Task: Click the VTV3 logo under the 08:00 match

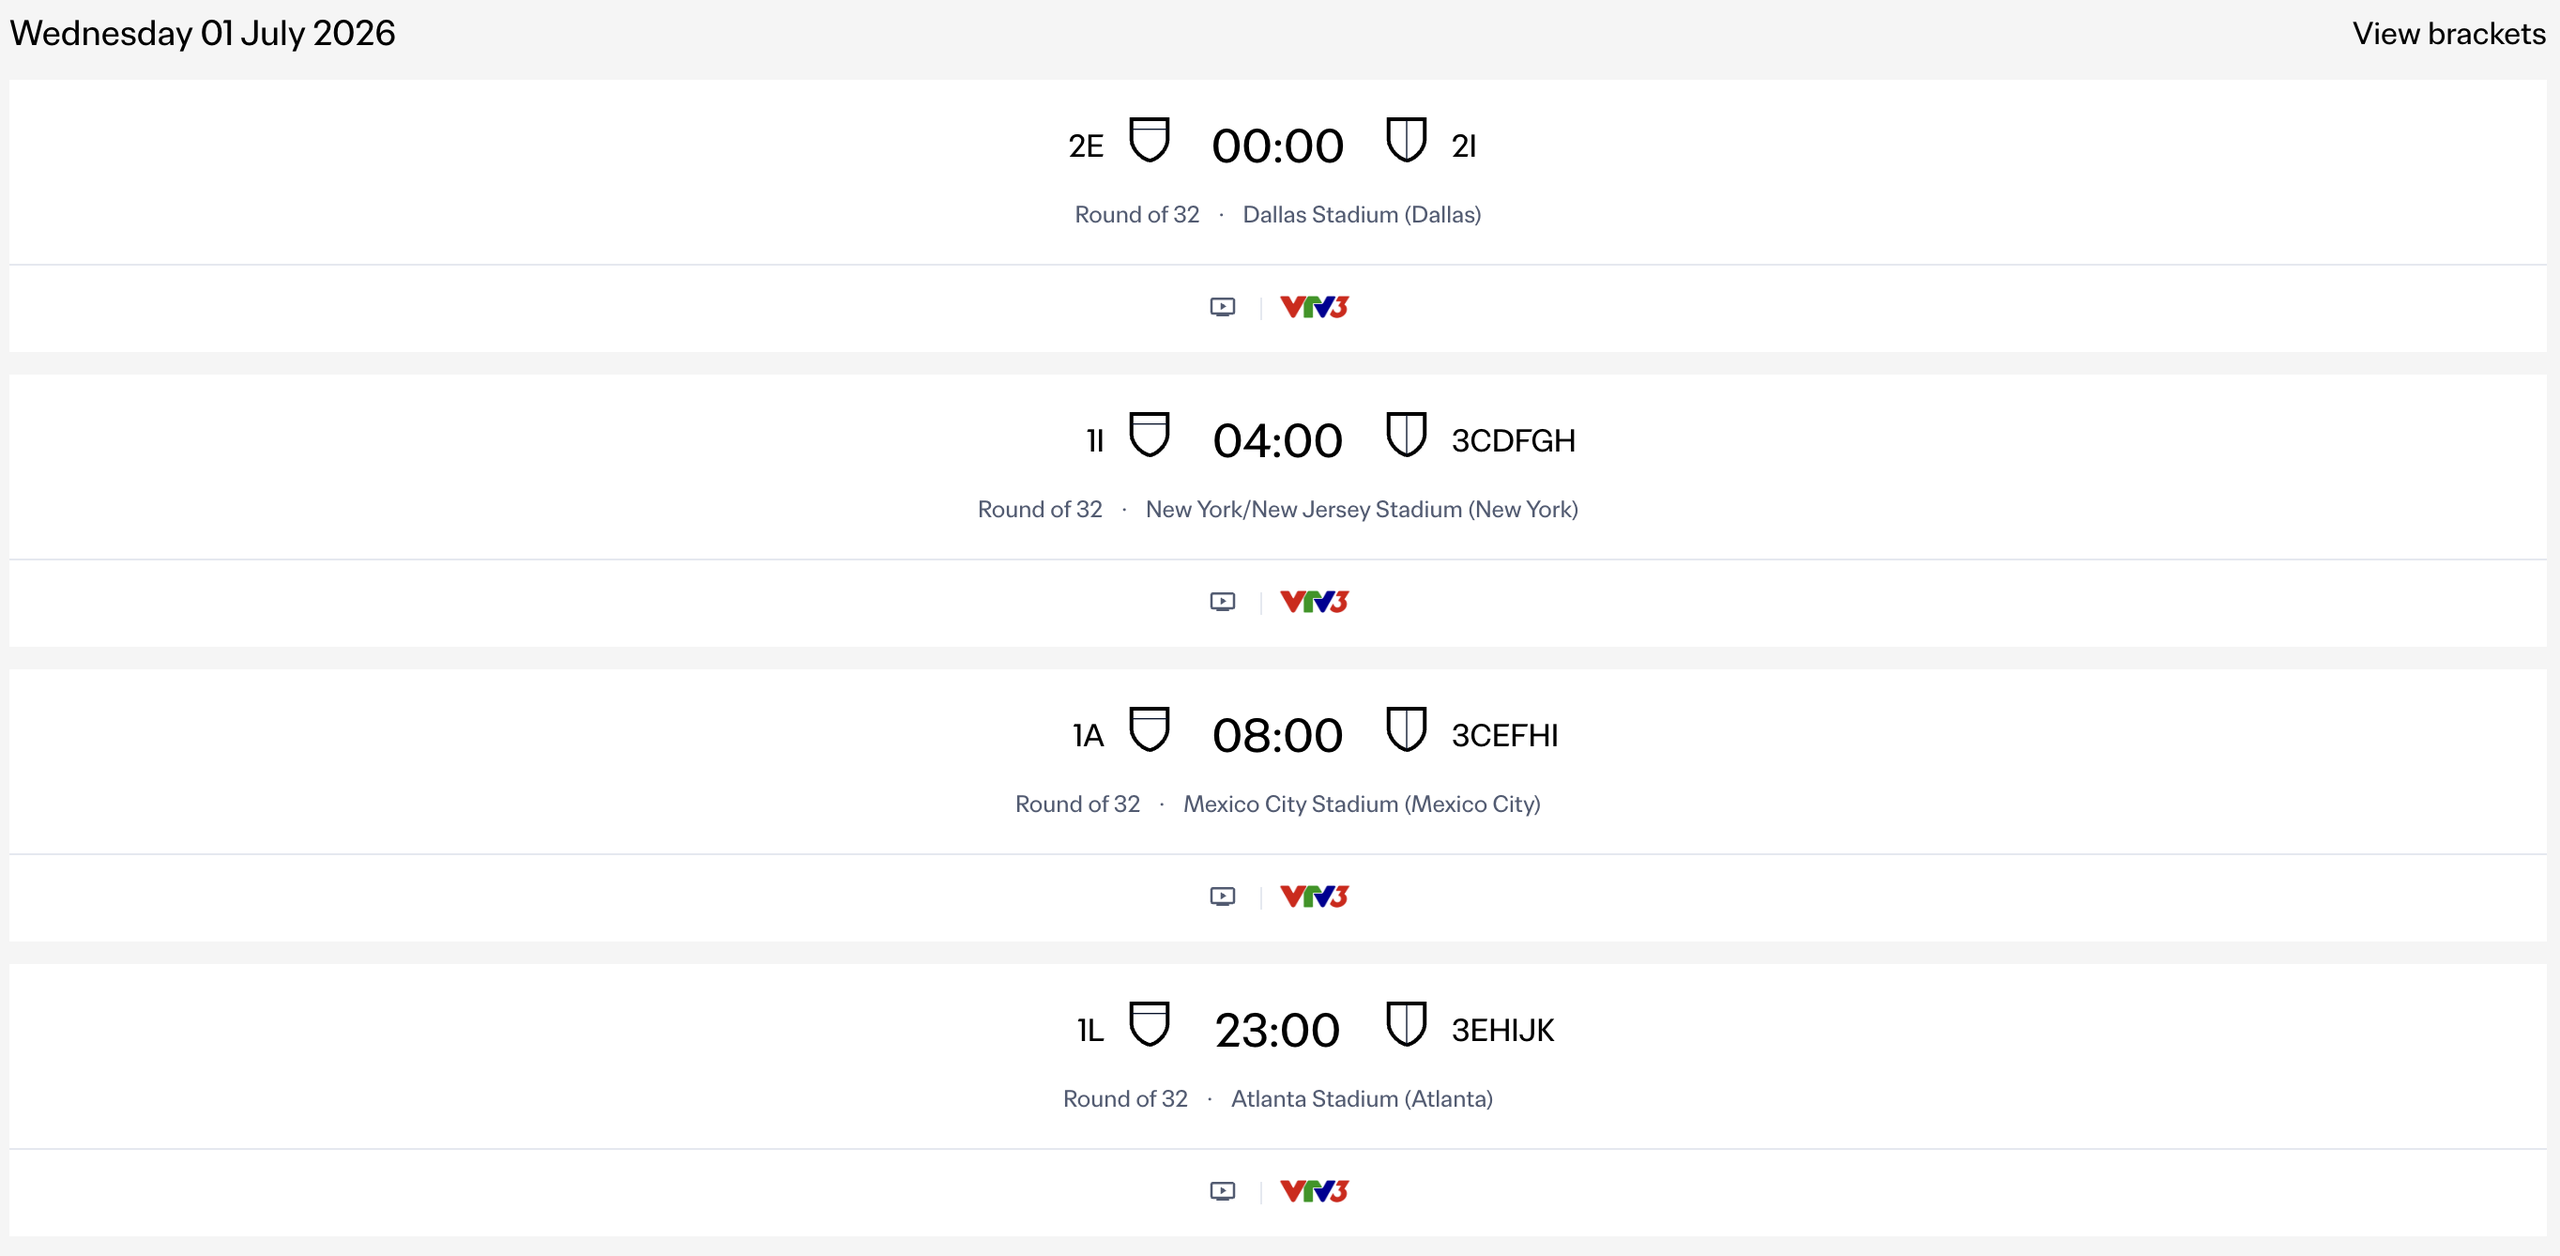Action: pyautogui.click(x=1313, y=896)
